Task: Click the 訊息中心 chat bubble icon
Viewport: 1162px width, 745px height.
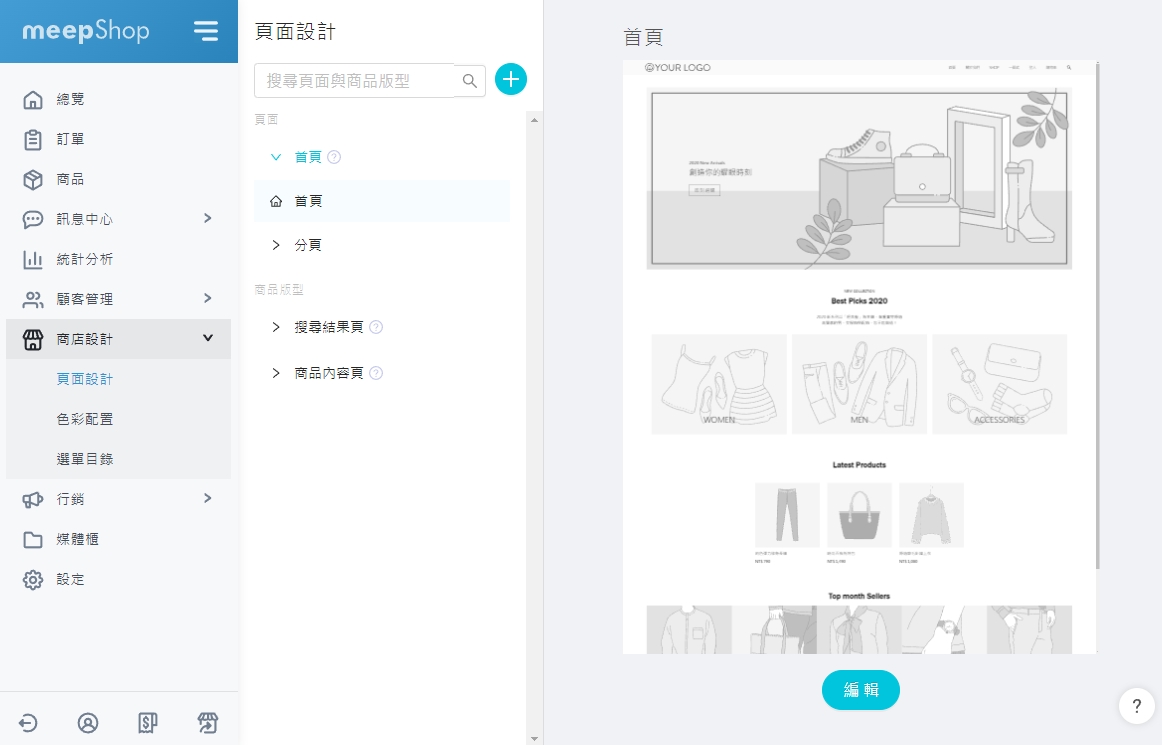Action: (x=33, y=219)
